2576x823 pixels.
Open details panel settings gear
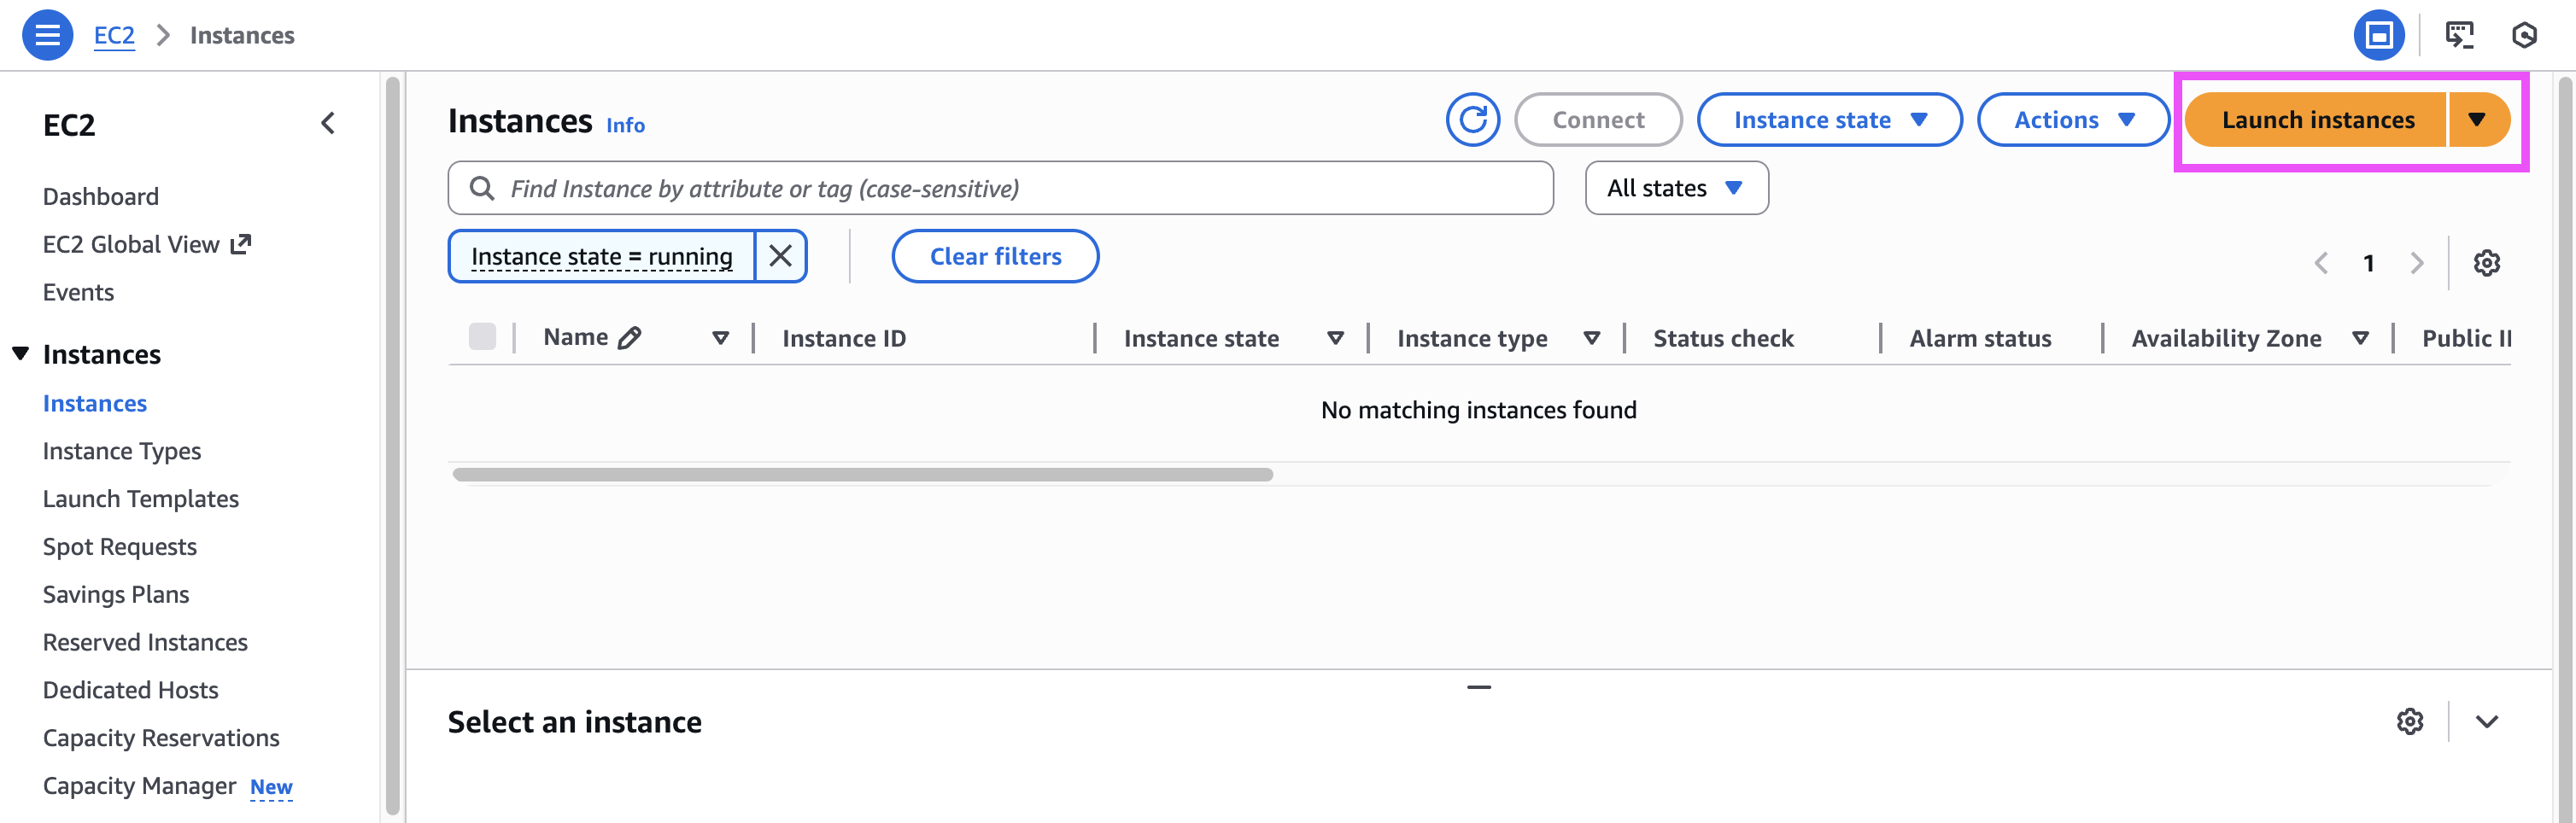(2410, 721)
